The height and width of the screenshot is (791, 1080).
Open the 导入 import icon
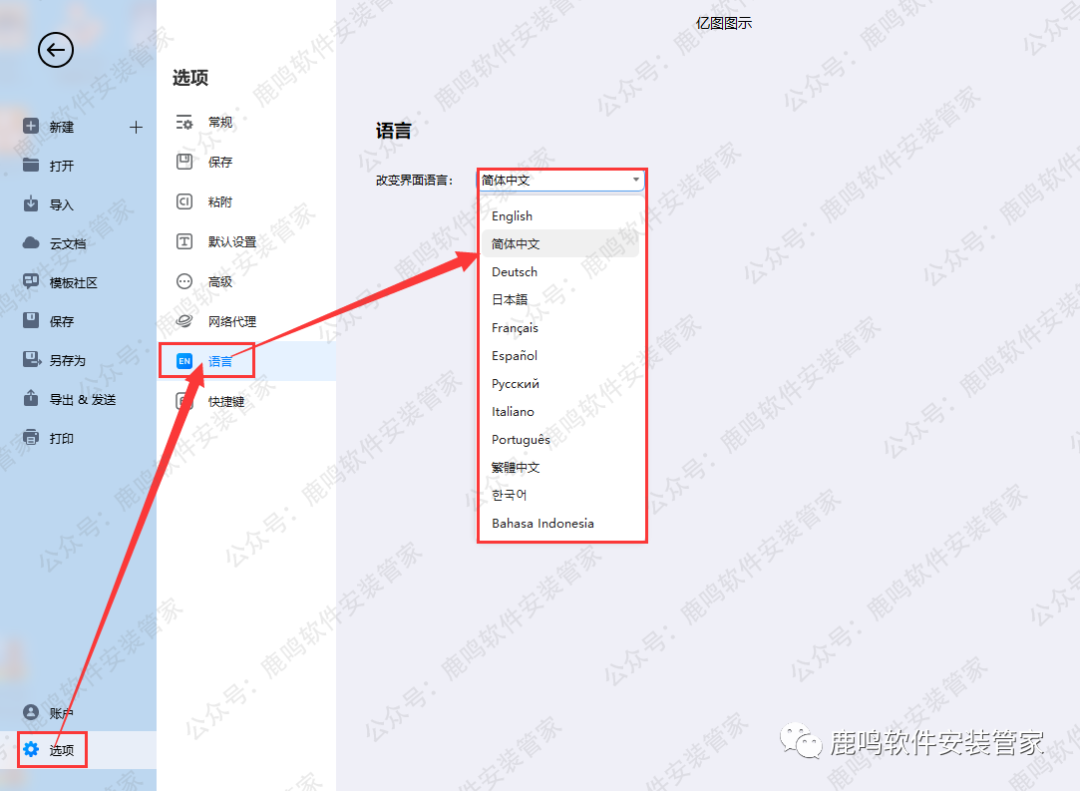click(31, 204)
